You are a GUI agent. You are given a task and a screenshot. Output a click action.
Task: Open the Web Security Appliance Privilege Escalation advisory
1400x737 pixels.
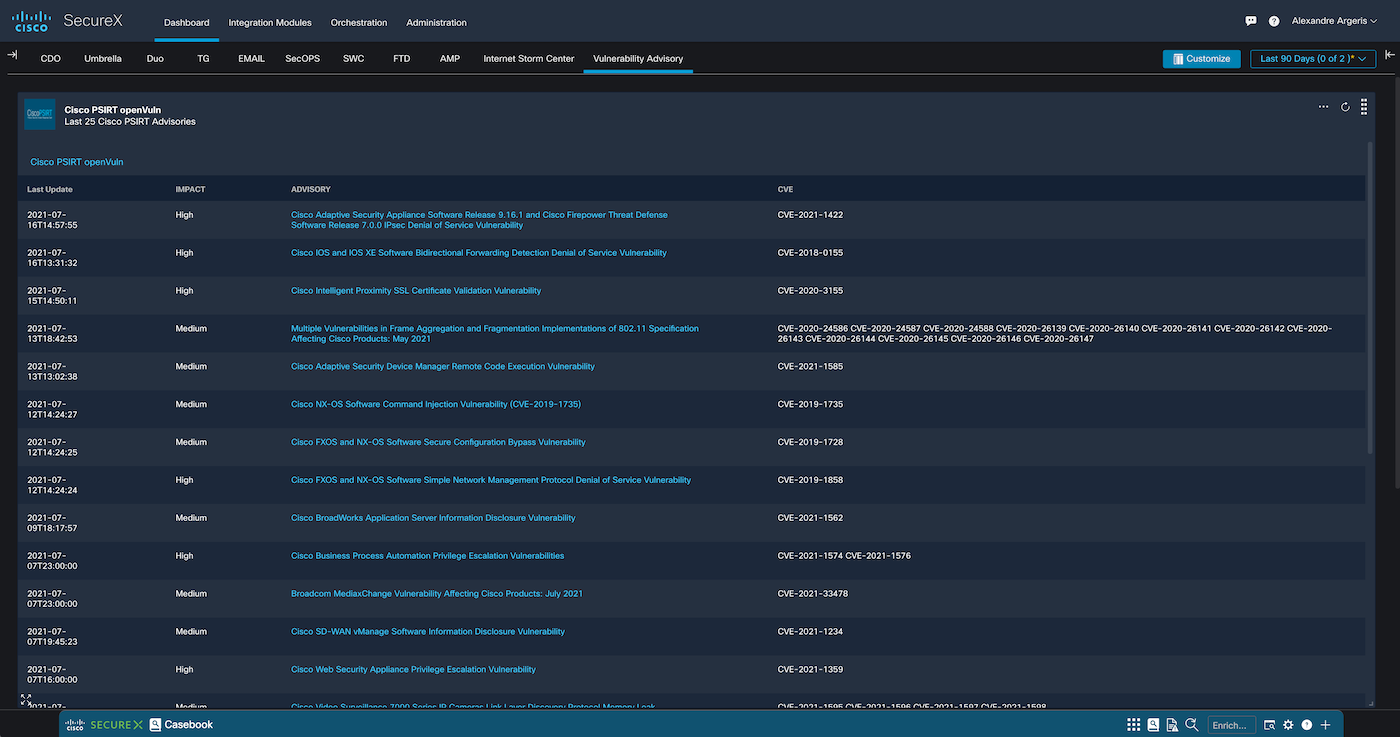(x=413, y=670)
